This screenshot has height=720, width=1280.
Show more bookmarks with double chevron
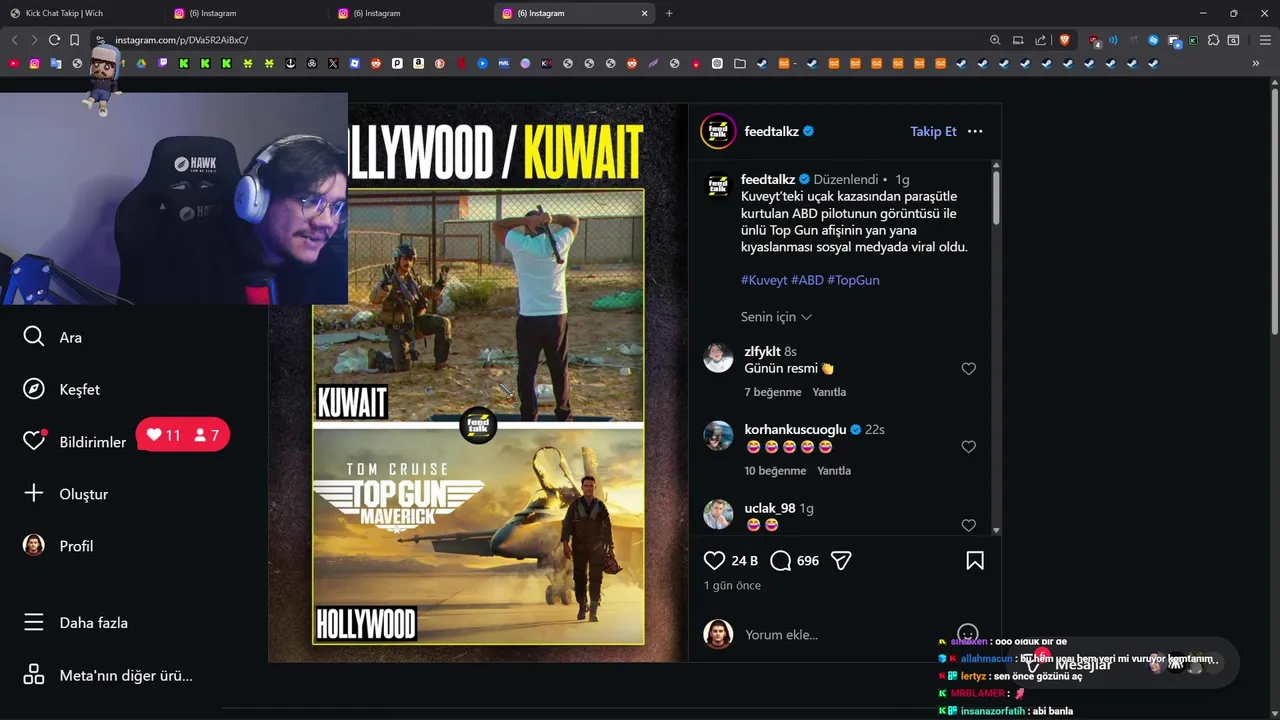(1256, 63)
